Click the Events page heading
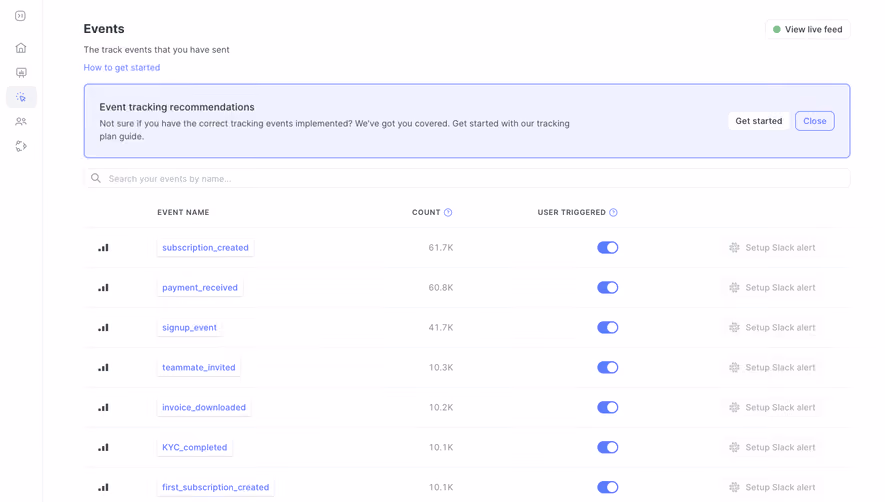The width and height of the screenshot is (885, 502). click(x=104, y=29)
